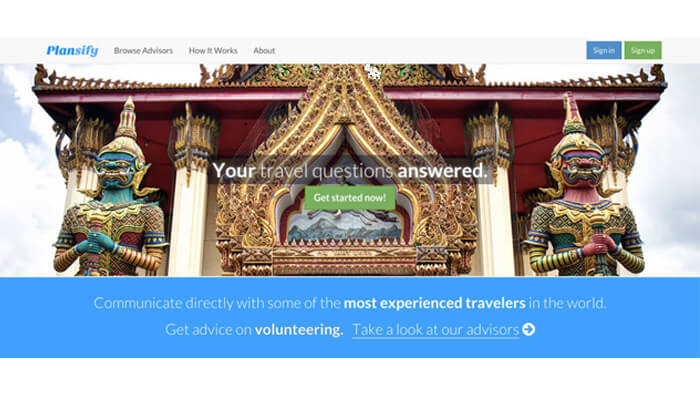
Task: Click the mountain mural under the temple arch
Action: [345, 227]
